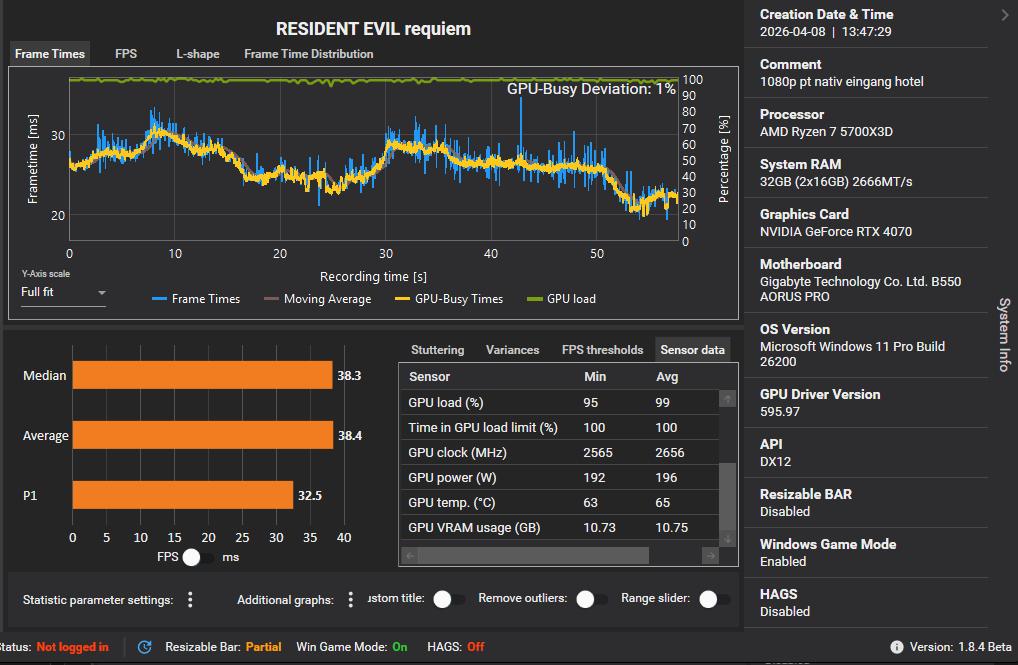Viewport: 1018px width, 665px height.
Task: Click Win Game Mode 'On' status
Action: point(400,647)
